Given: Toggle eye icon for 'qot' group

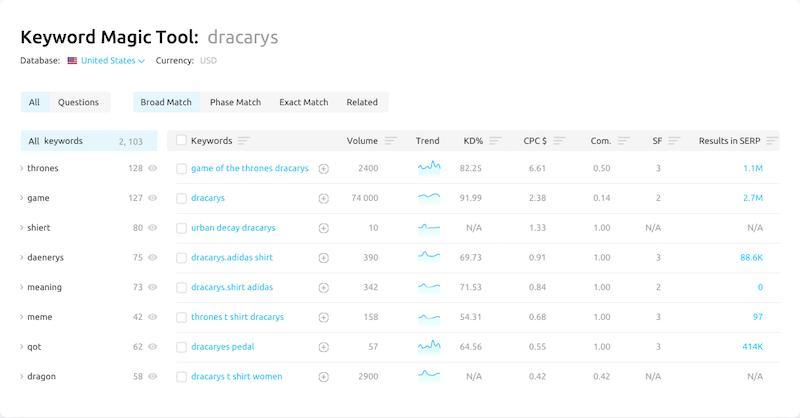Looking at the screenshot, I should coord(152,347).
